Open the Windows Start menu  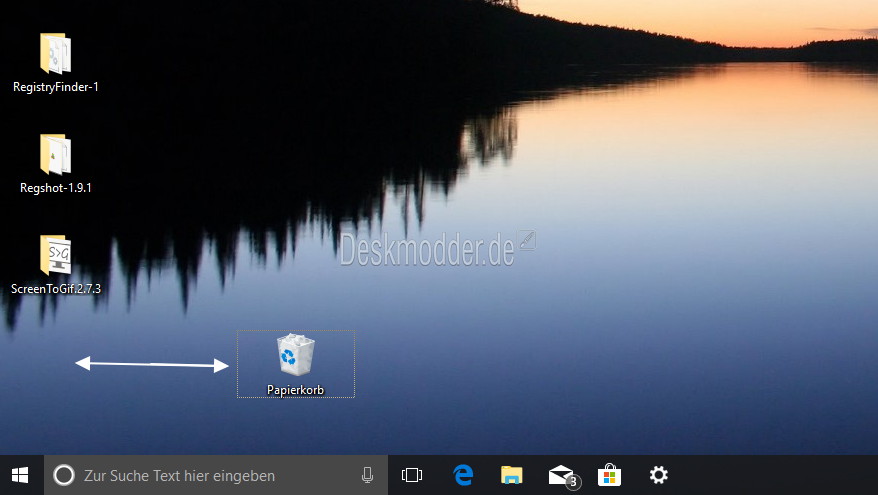pos(20,475)
